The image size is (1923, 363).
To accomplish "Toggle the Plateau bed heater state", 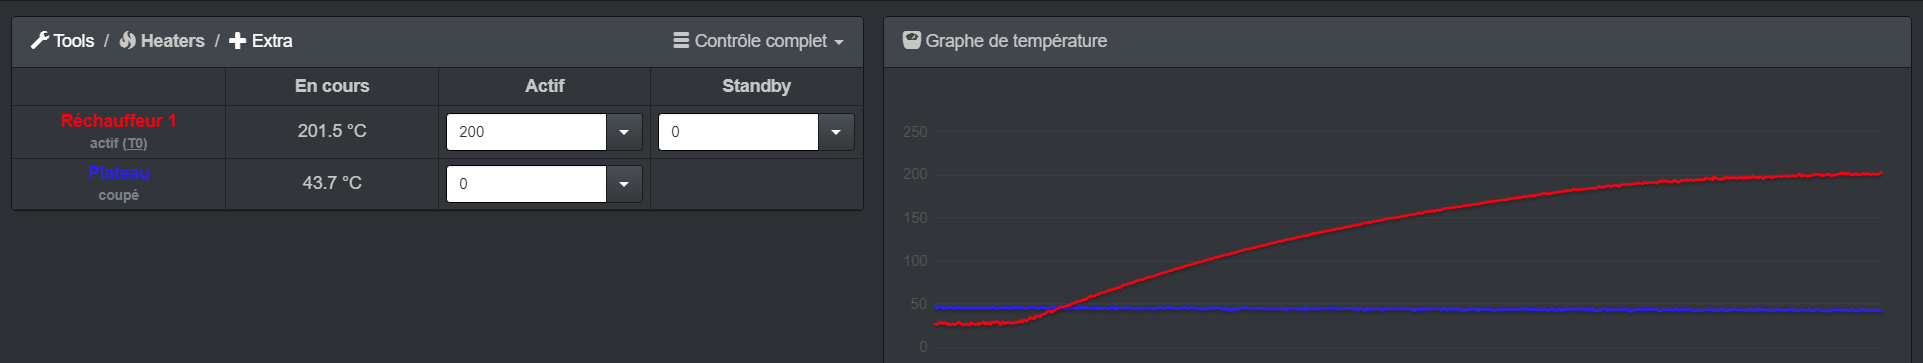I will click(x=119, y=173).
